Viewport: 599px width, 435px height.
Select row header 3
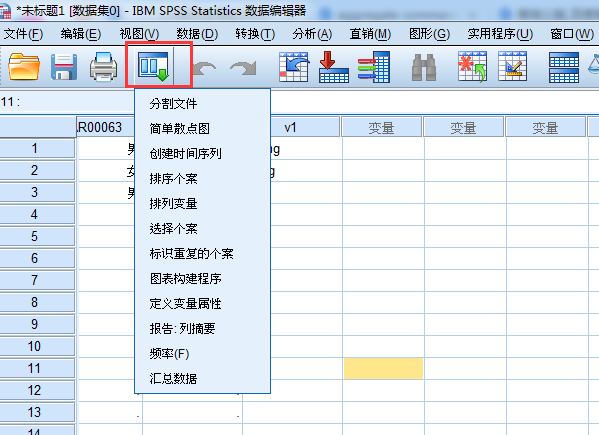coord(37,192)
